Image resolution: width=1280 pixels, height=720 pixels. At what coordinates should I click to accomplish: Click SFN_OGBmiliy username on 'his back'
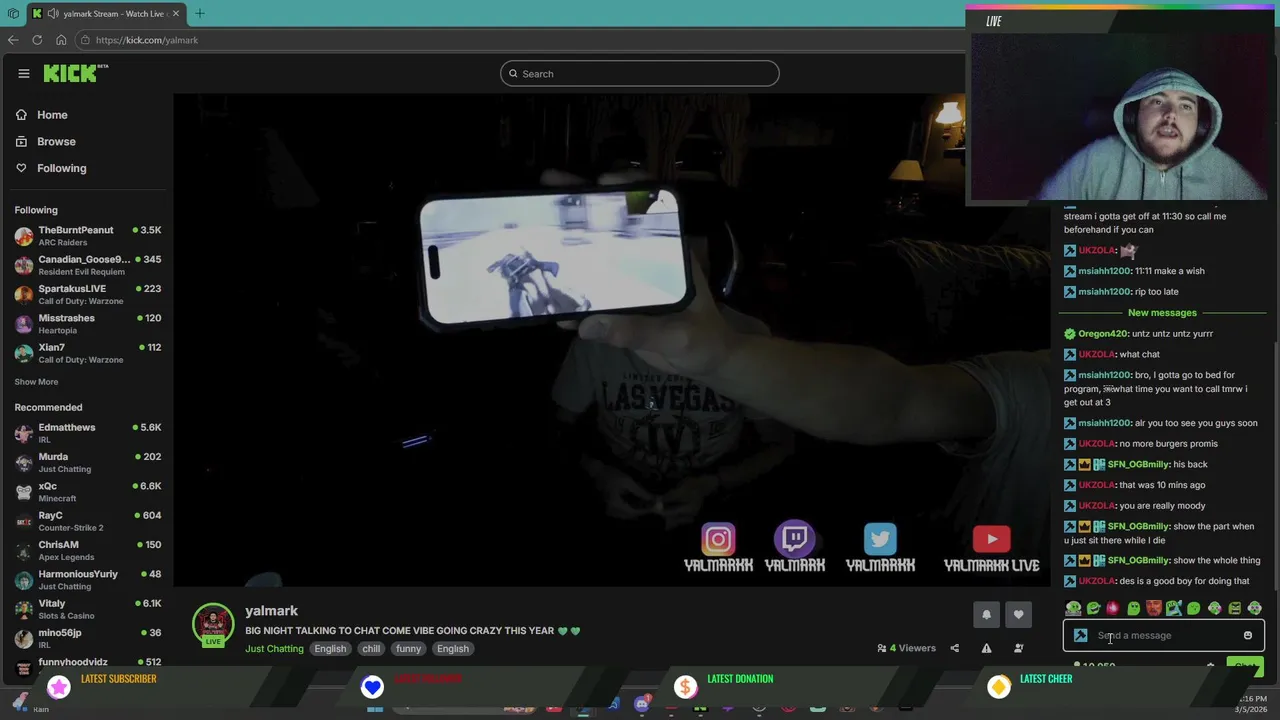[1138, 464]
